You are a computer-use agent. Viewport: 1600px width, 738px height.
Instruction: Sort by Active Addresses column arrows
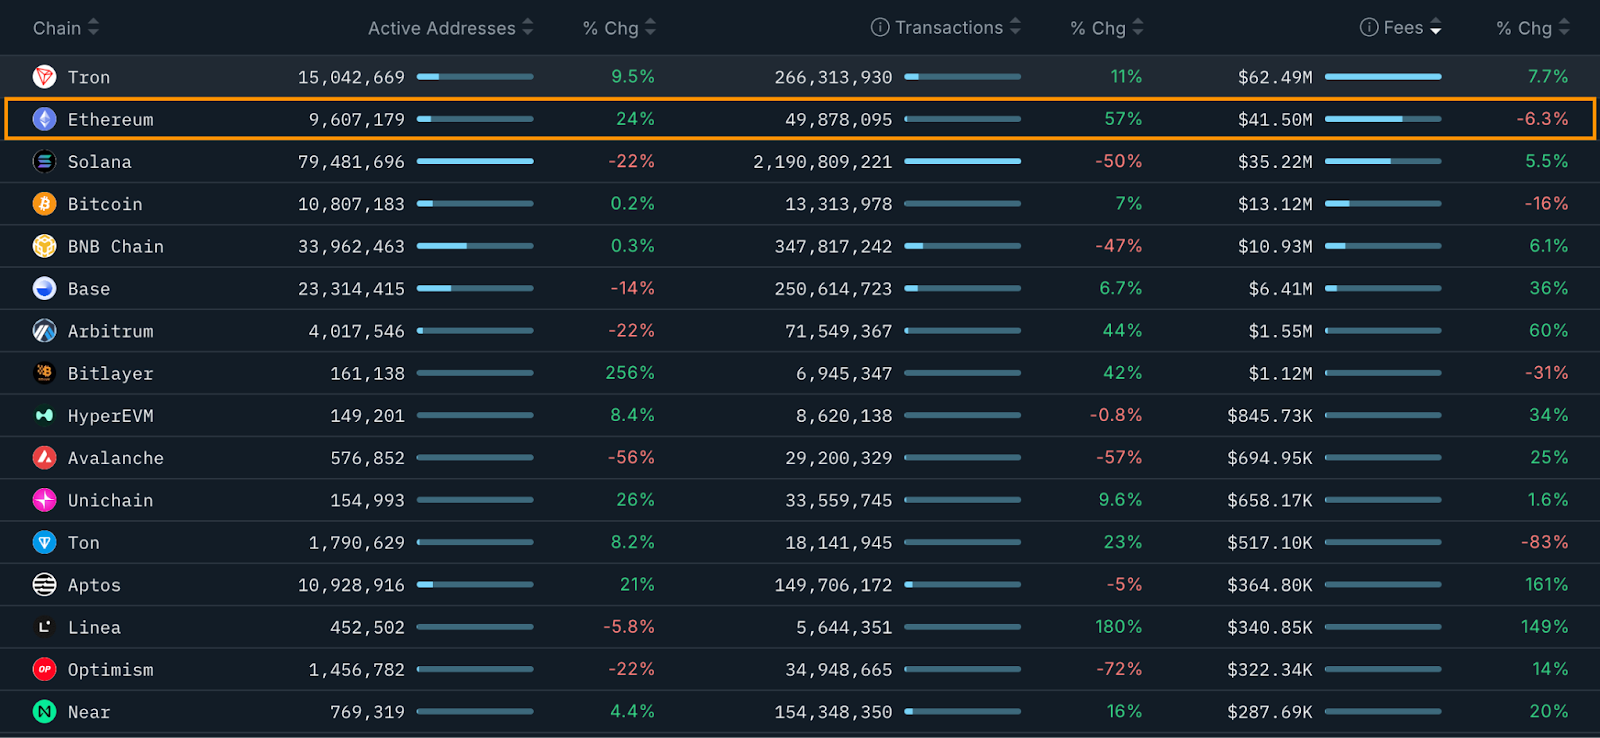pos(527,28)
